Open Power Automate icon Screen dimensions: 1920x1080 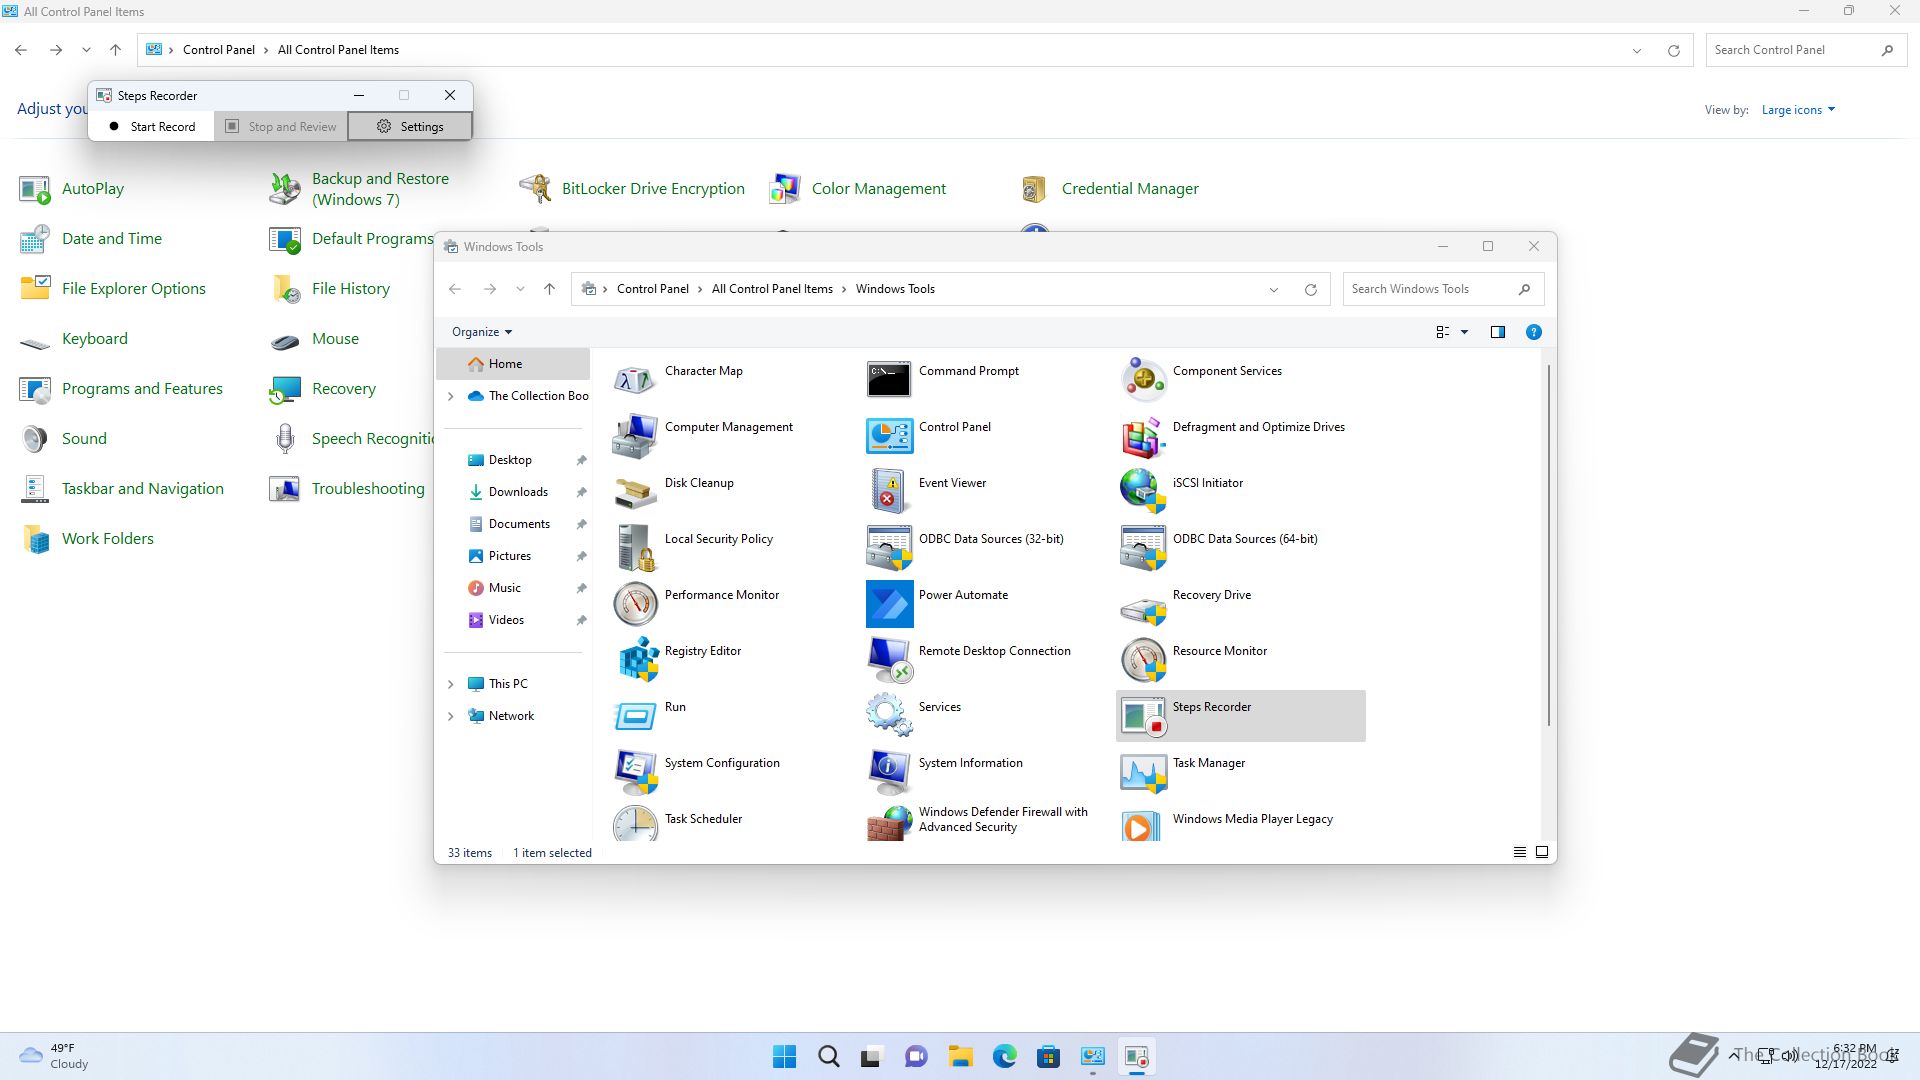889,603
